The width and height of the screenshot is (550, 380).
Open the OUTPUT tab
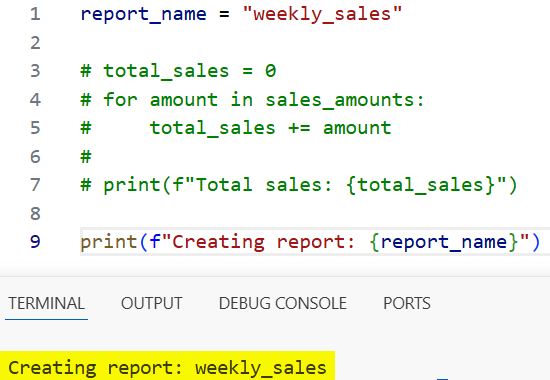[x=152, y=303]
